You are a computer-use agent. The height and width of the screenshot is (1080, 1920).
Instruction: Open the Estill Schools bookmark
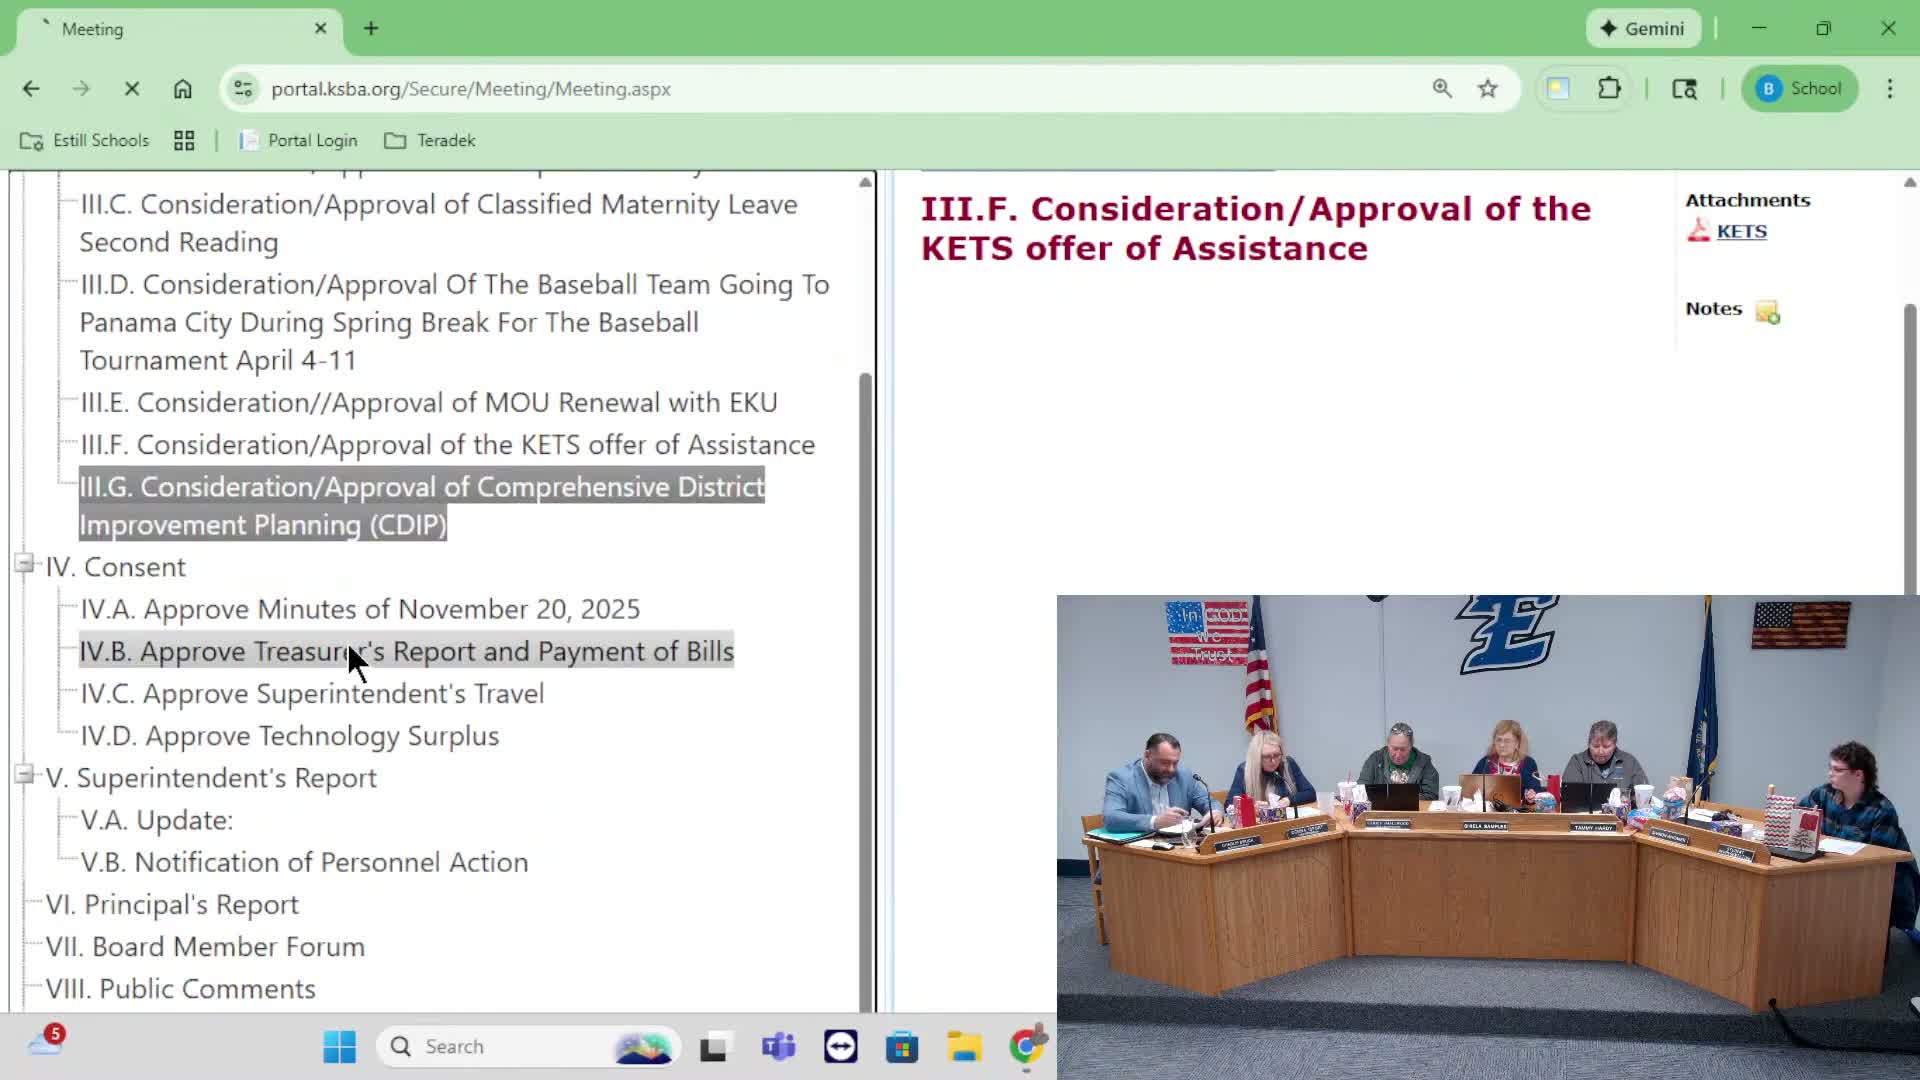click(x=84, y=140)
